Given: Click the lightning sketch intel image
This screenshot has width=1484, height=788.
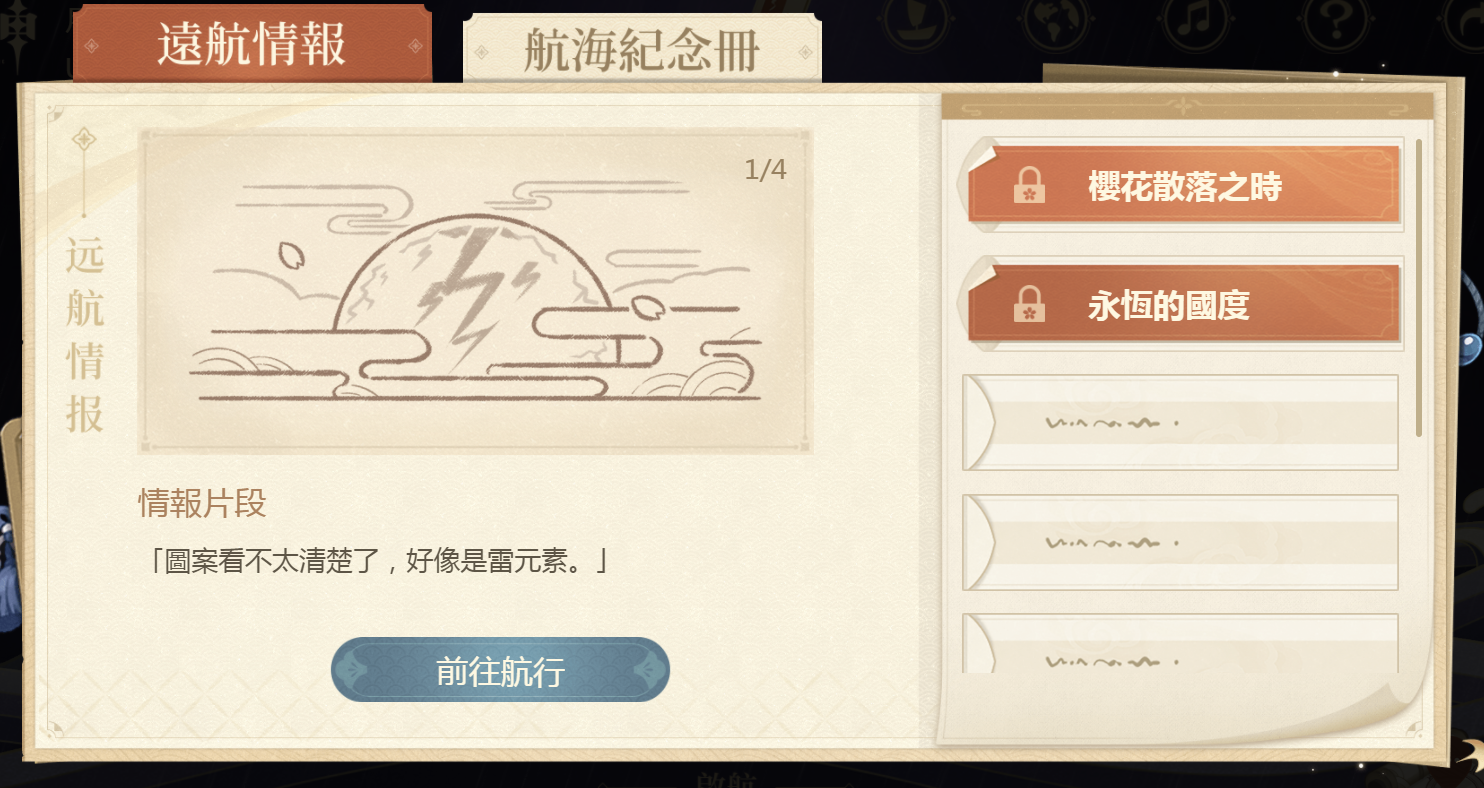Looking at the screenshot, I should coord(475,291).
